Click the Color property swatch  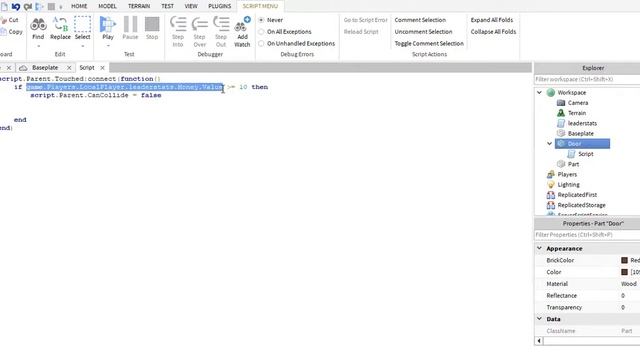click(624, 272)
